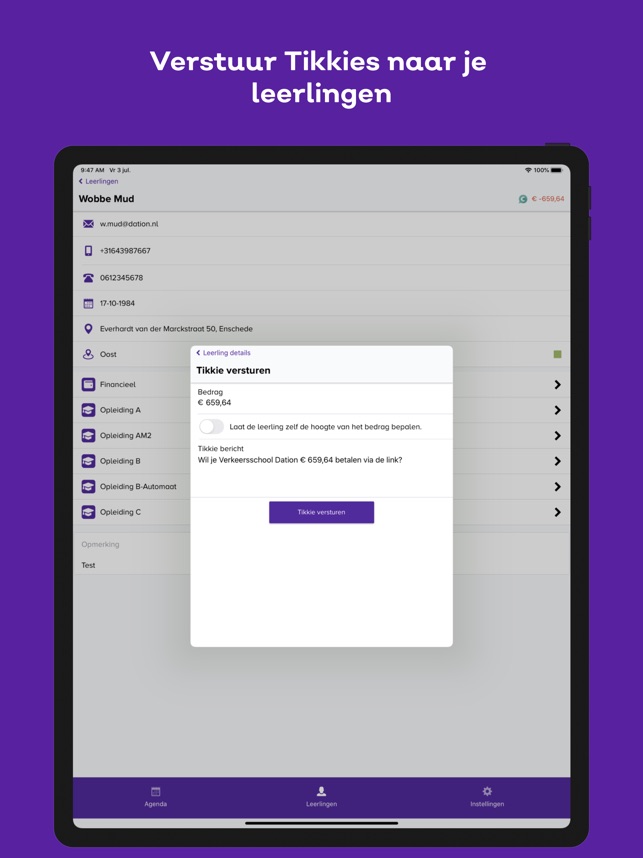Tap the negative balance € -659,64
This screenshot has width=643, height=858.
(548, 199)
